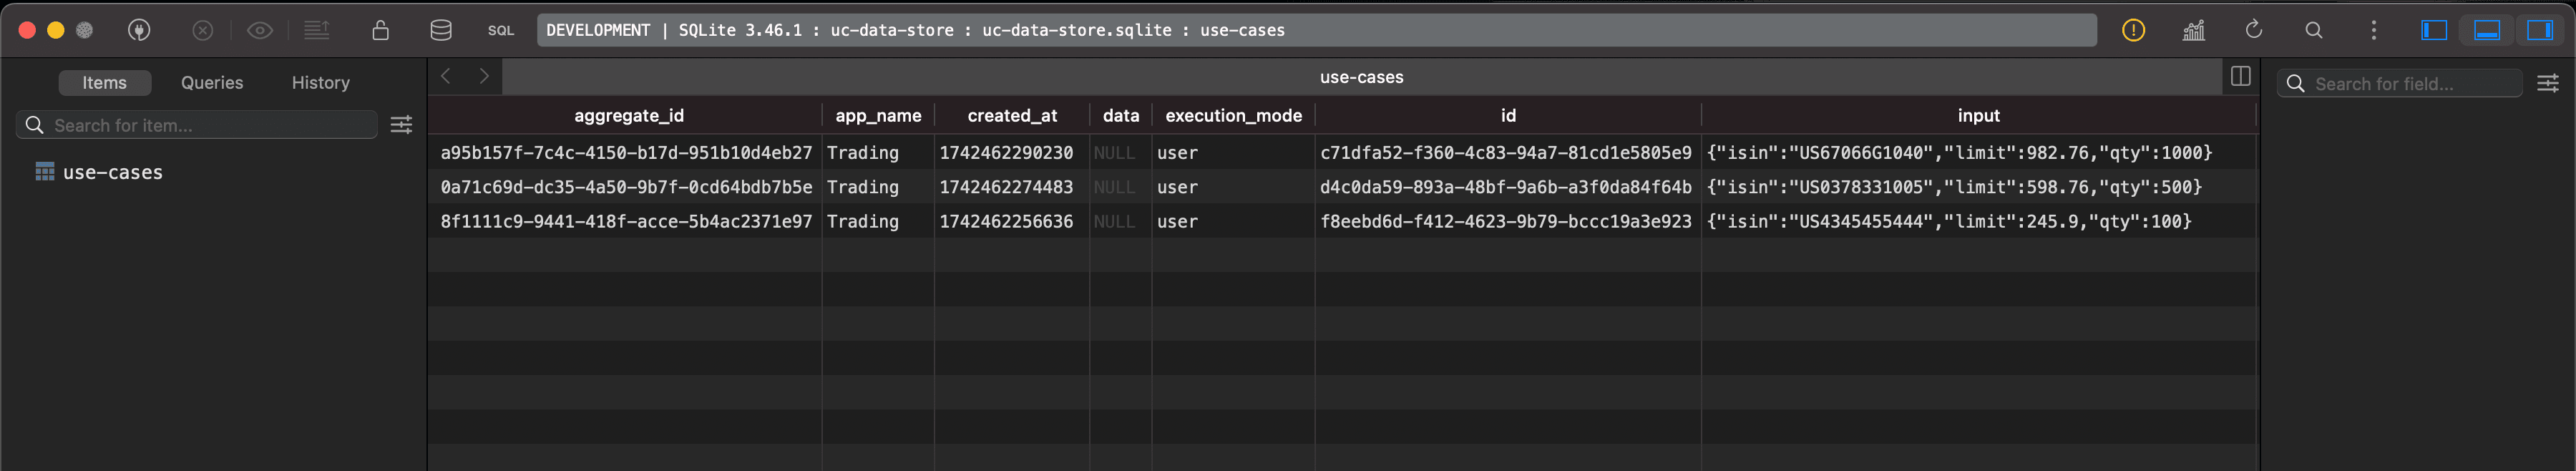The image size is (2576, 471).
Task: Open the metrics chart icon
Action: (x=2194, y=30)
